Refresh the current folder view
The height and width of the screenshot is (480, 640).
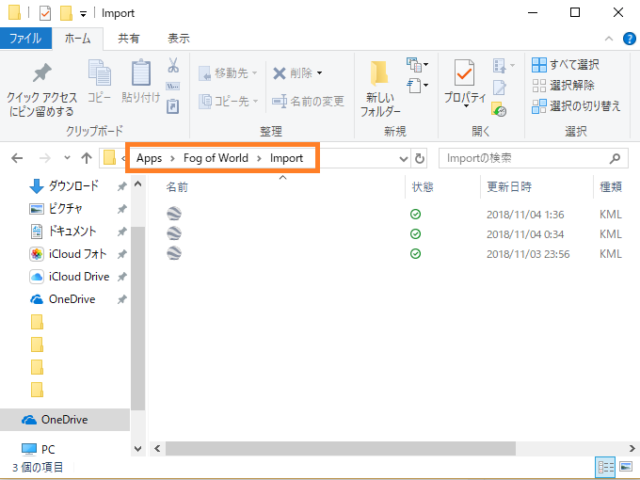pos(419,158)
